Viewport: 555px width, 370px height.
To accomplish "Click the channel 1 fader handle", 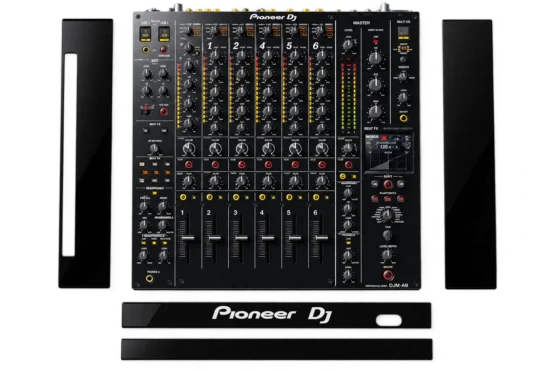I will (x=188, y=238).
